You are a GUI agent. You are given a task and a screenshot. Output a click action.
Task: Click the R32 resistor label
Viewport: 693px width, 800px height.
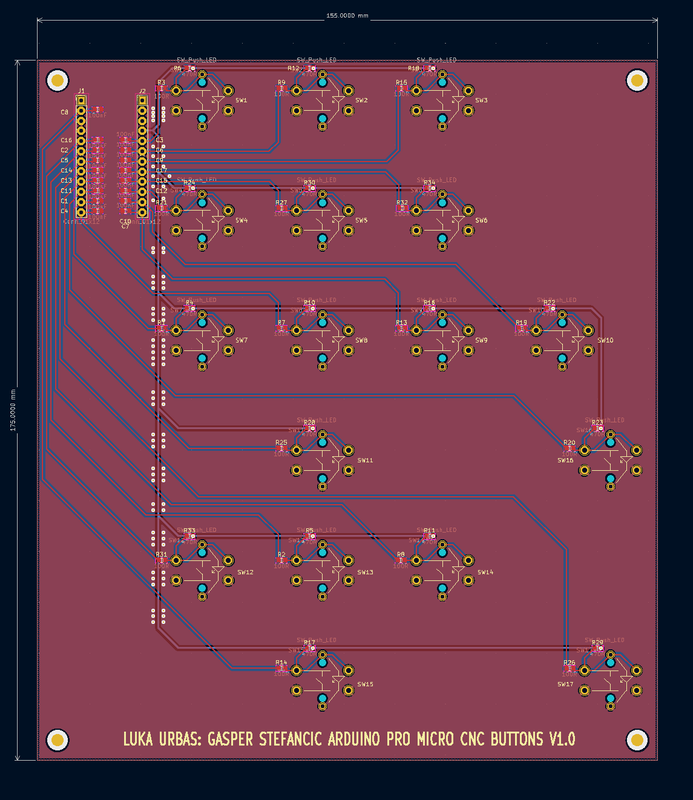click(x=402, y=203)
